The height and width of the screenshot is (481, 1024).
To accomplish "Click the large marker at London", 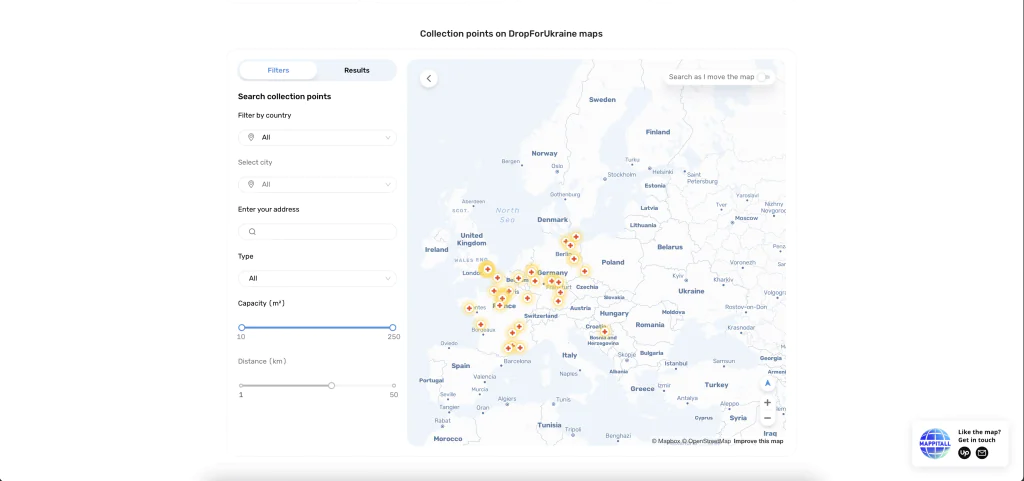I will [x=487, y=269].
